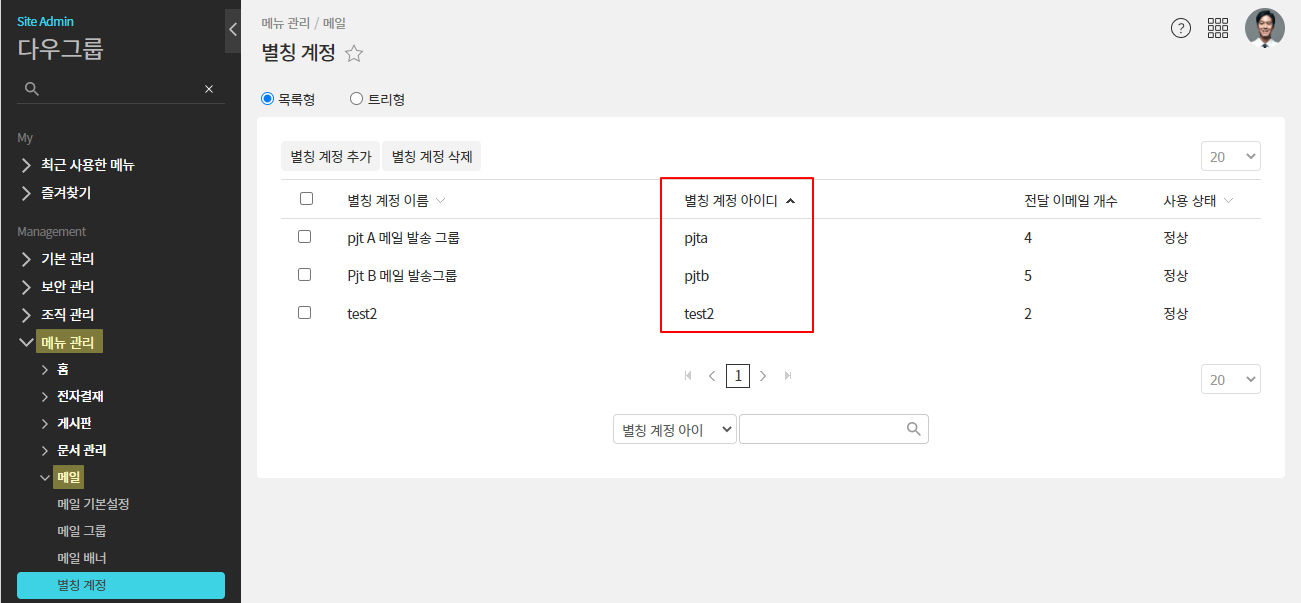The height and width of the screenshot is (603, 1301).
Task: Open the 메일 그룹 menu item
Action: click(82, 531)
